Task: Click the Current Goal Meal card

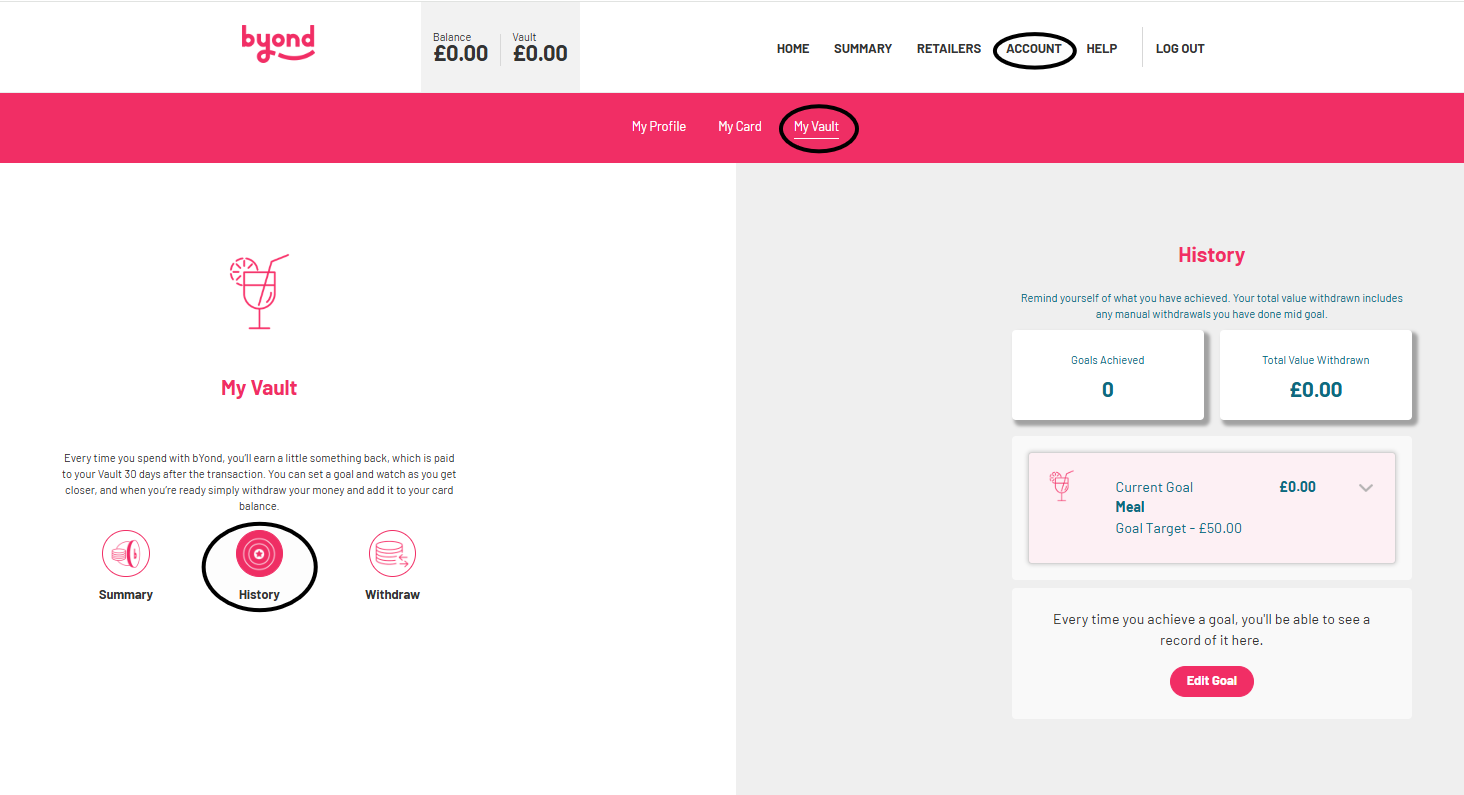Action: coord(1212,508)
